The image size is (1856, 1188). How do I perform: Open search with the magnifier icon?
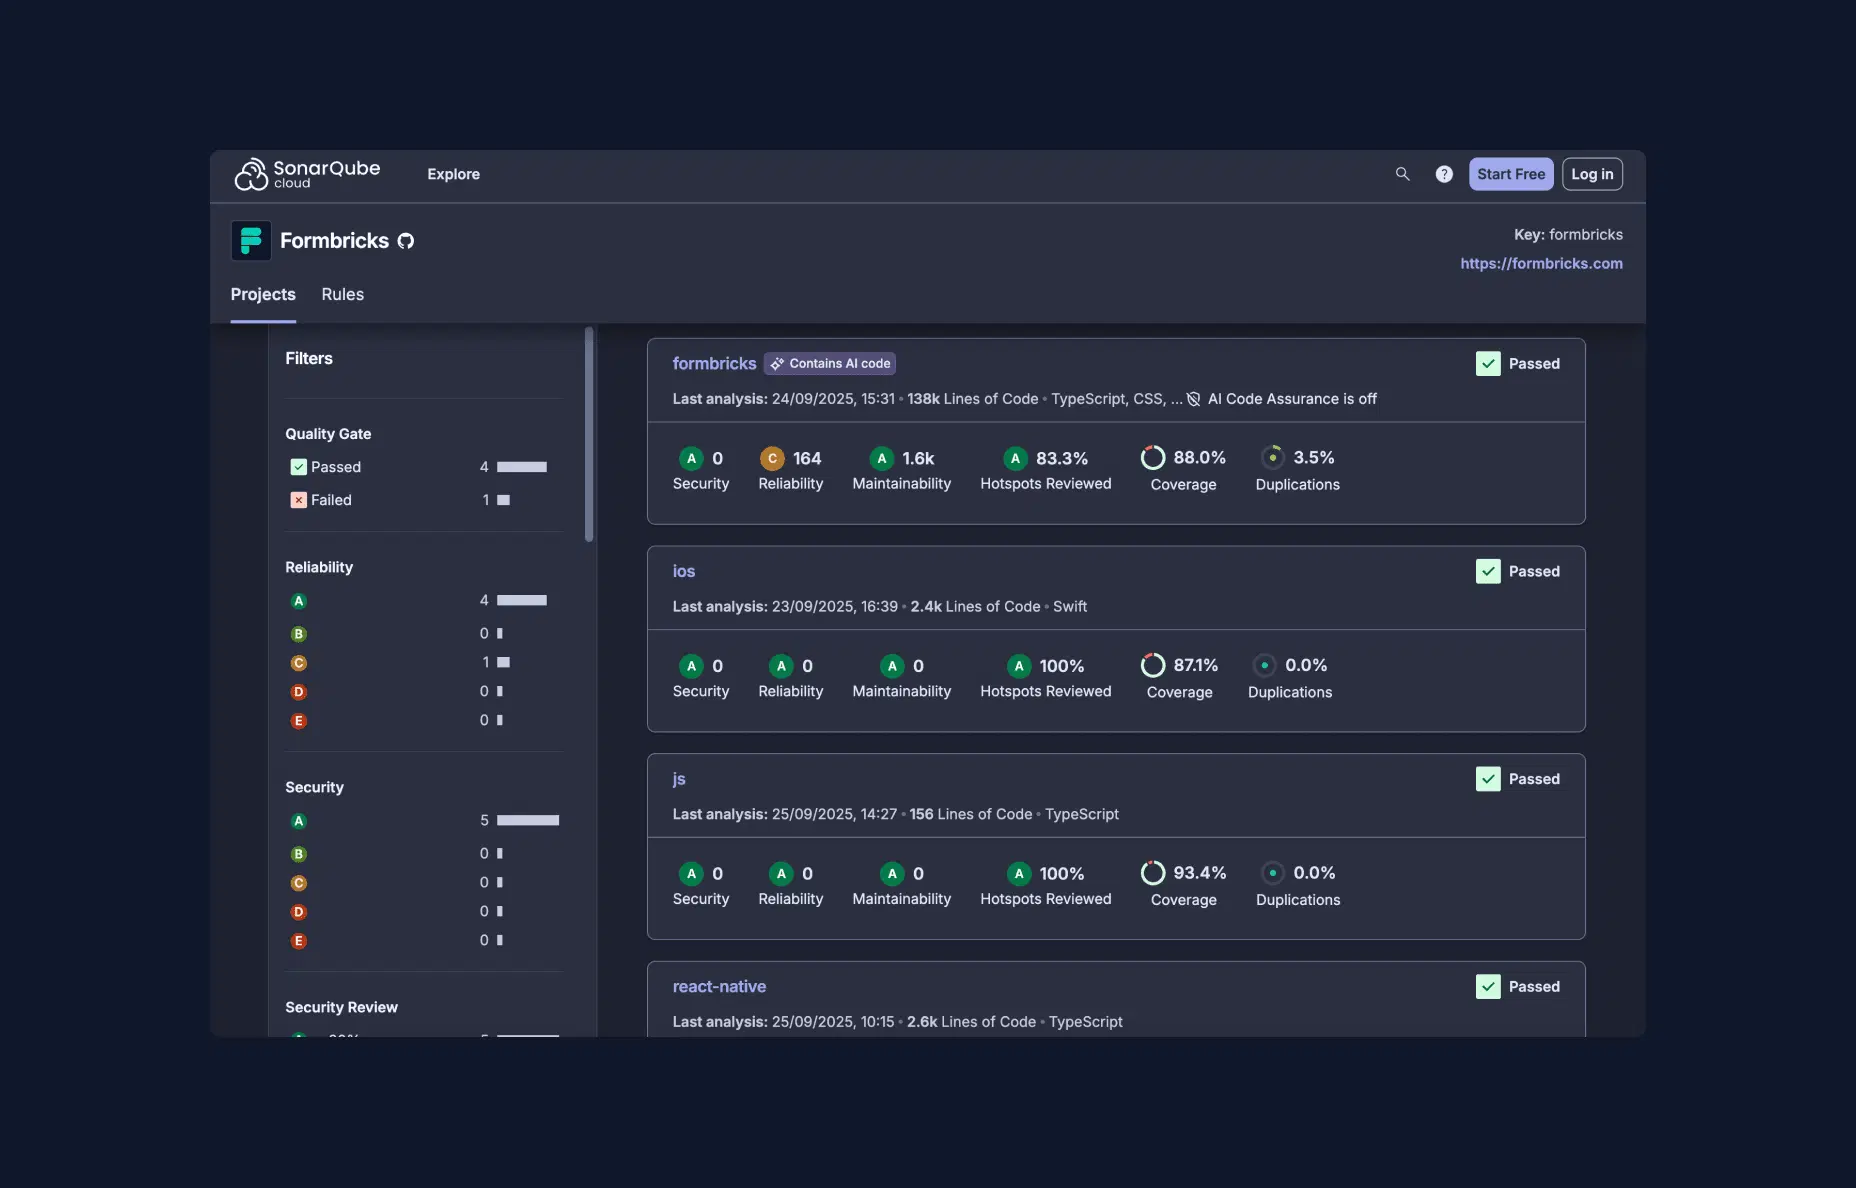tap(1402, 174)
